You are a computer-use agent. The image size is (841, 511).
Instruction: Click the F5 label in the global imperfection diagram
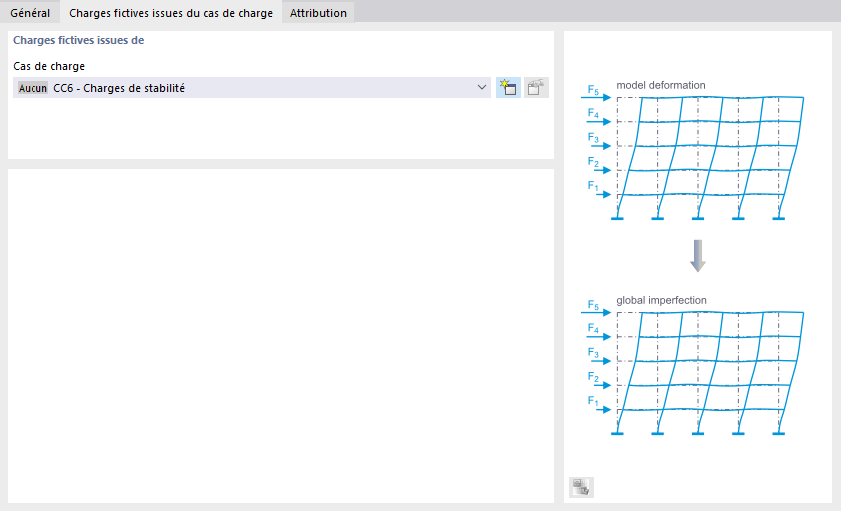coord(593,305)
